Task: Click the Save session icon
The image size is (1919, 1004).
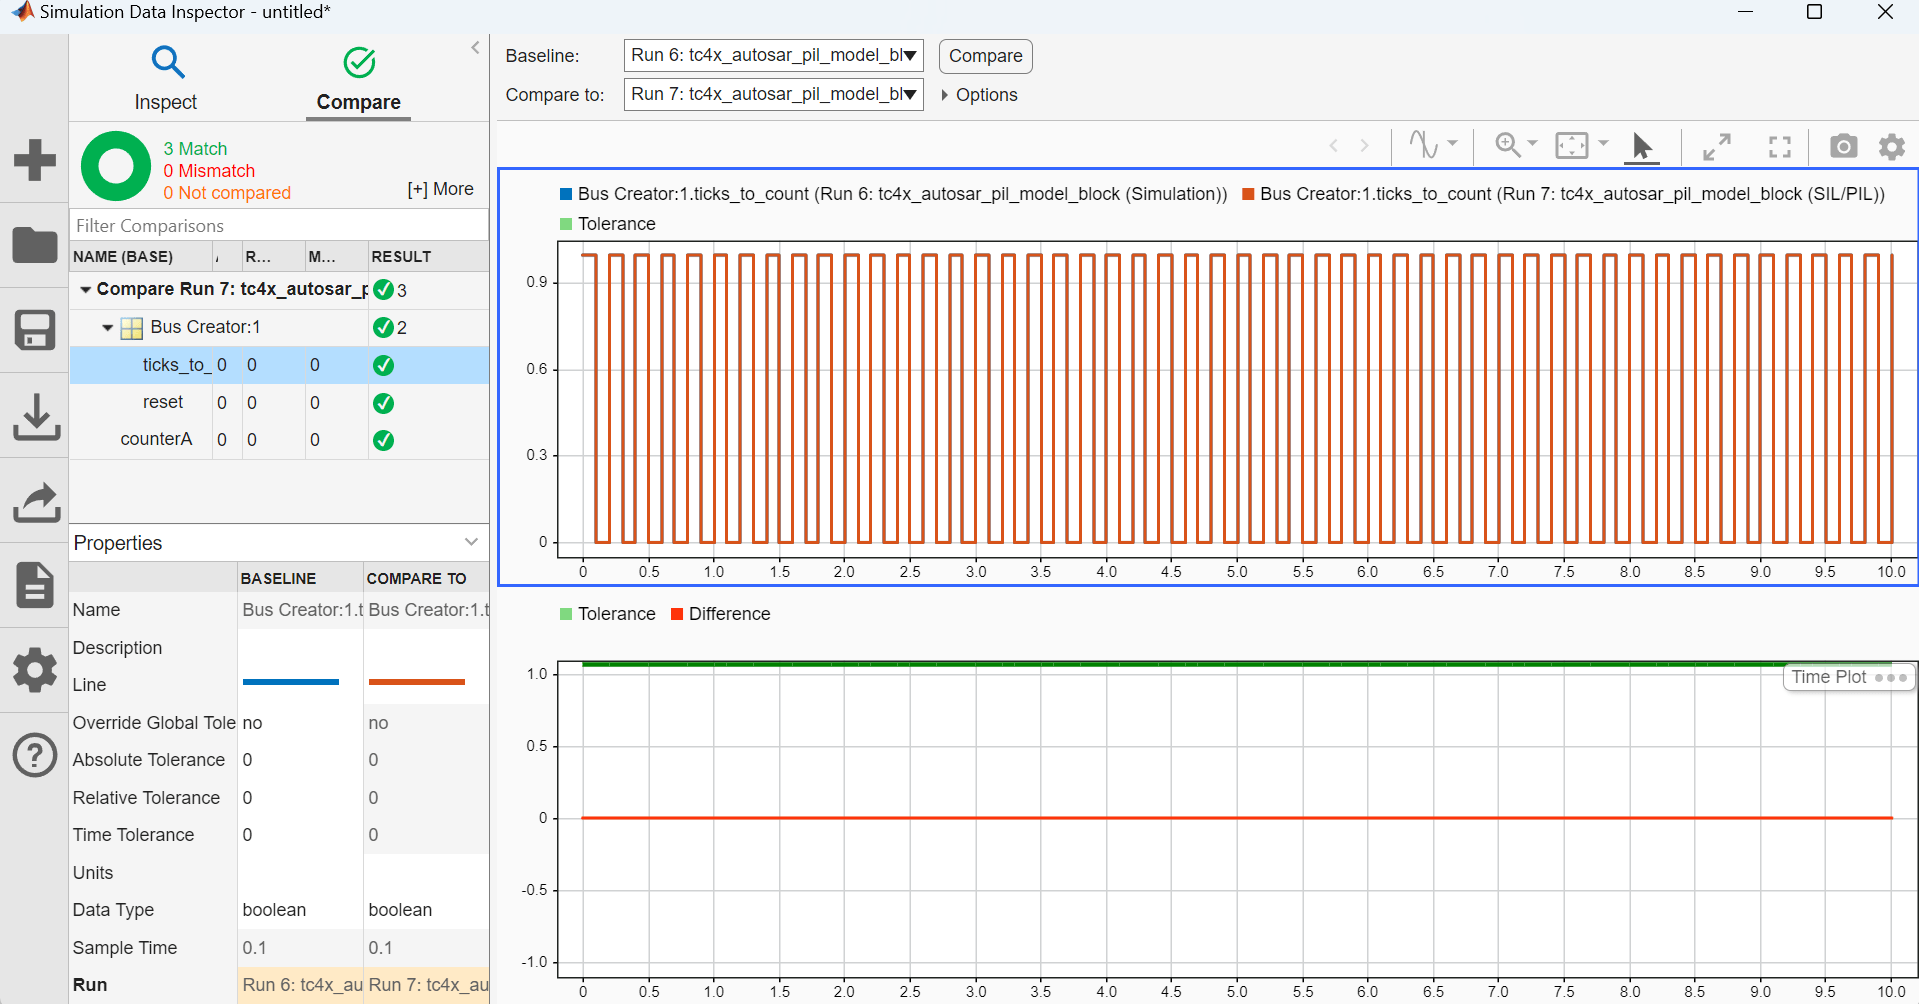Action: point(35,330)
